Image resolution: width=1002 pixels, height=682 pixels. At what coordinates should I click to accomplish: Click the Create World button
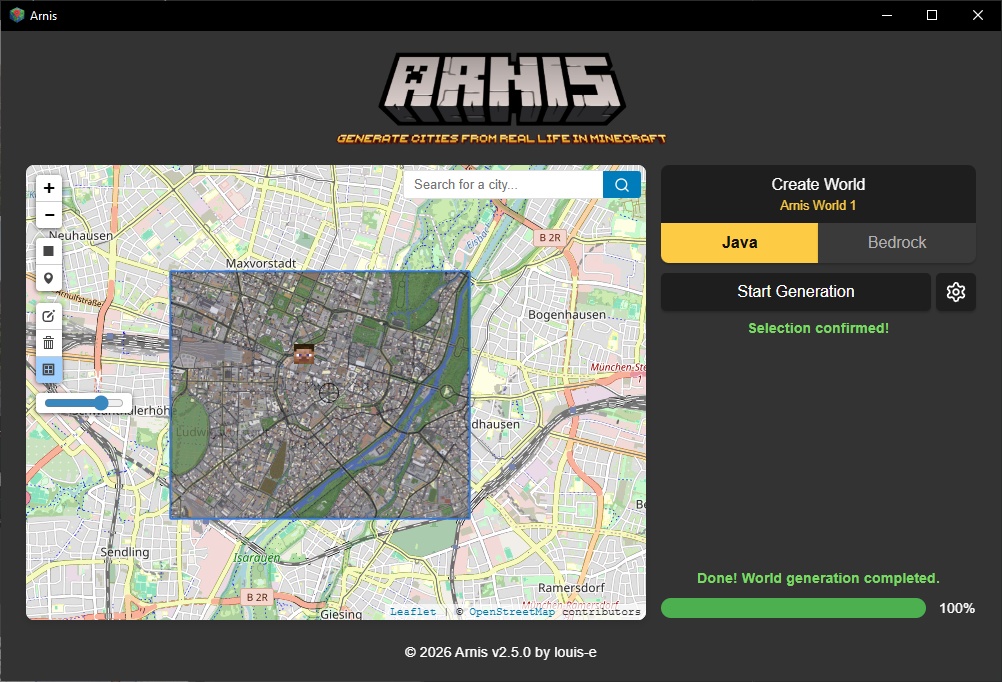tap(817, 194)
